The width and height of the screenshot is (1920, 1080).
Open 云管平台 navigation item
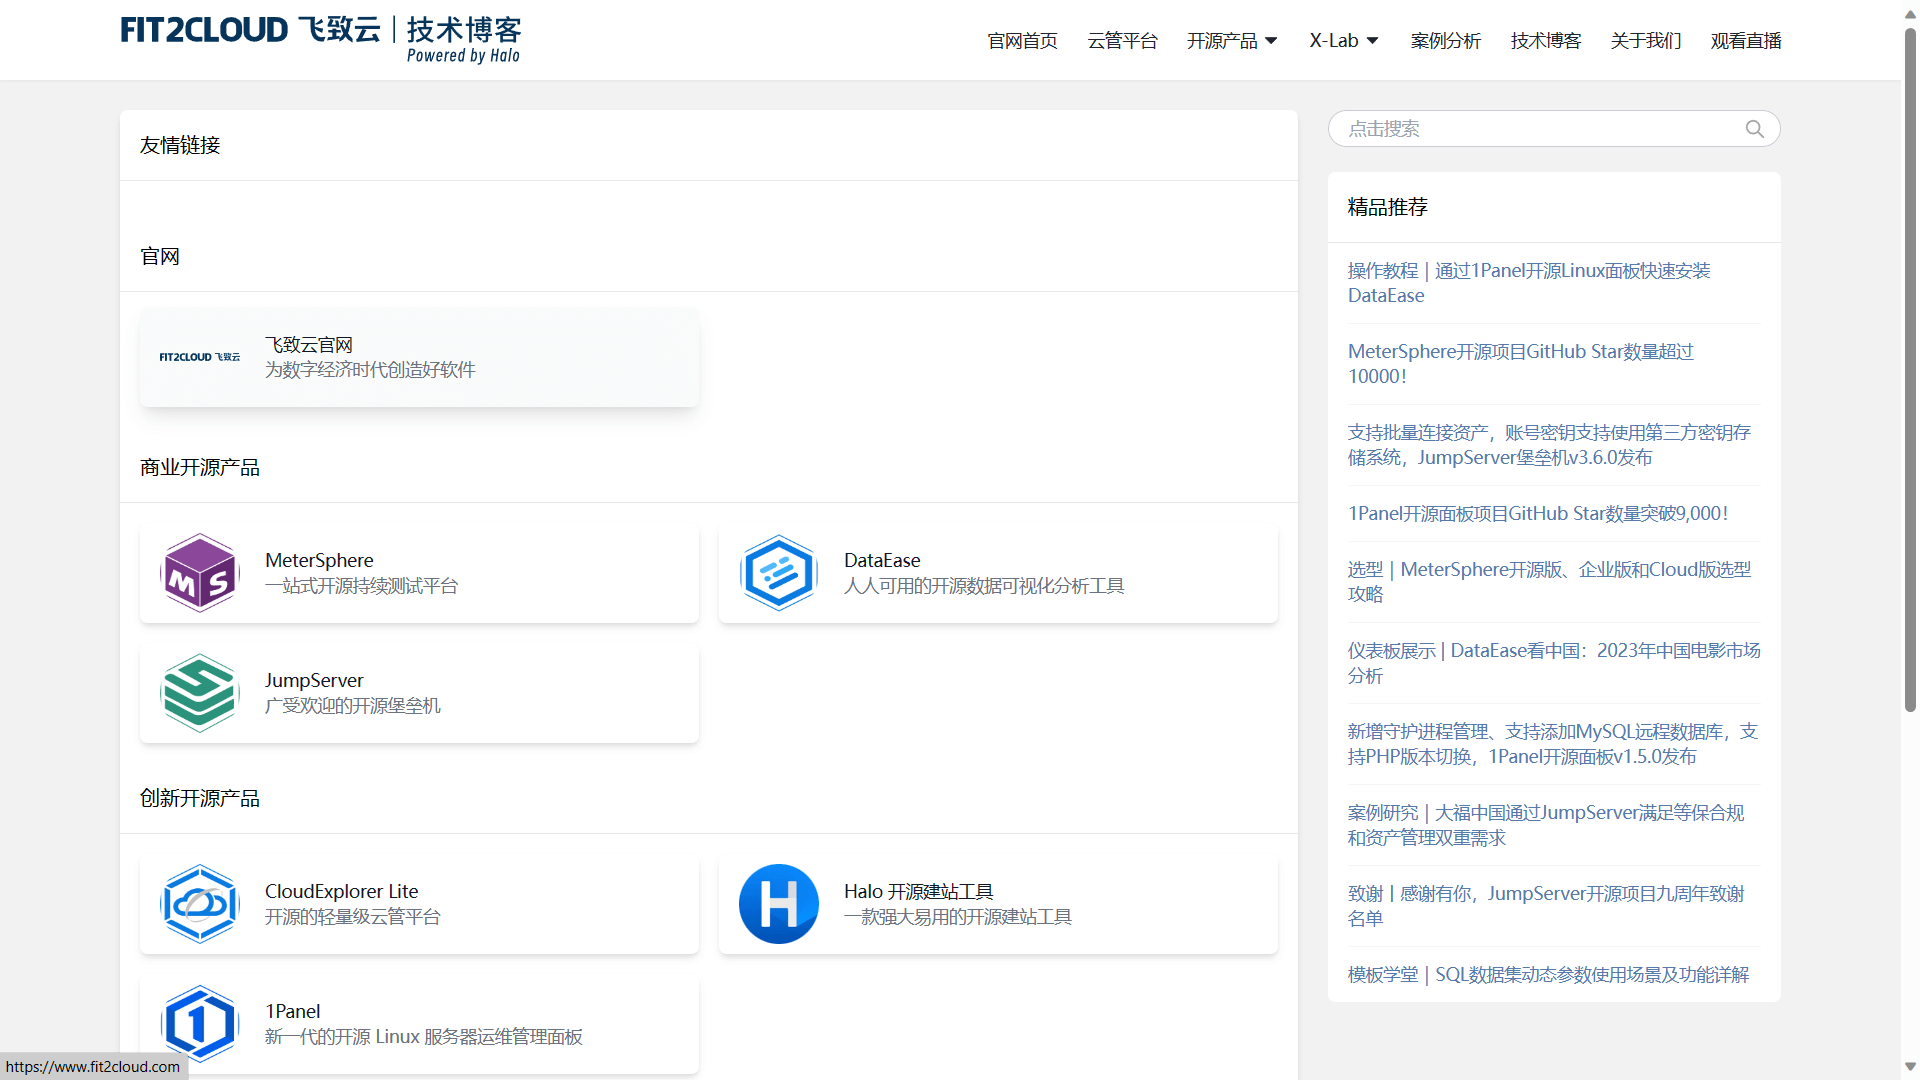(1122, 41)
